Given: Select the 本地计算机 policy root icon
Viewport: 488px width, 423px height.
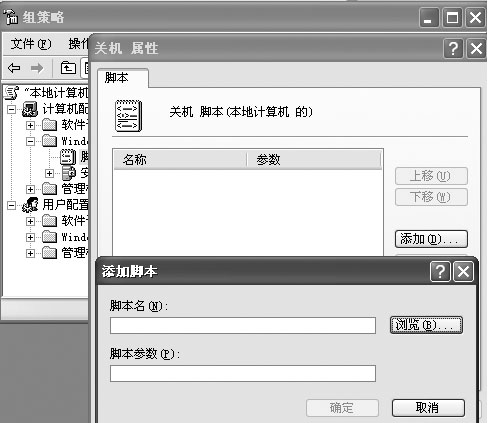Looking at the screenshot, I should pyautogui.click(x=12, y=92).
